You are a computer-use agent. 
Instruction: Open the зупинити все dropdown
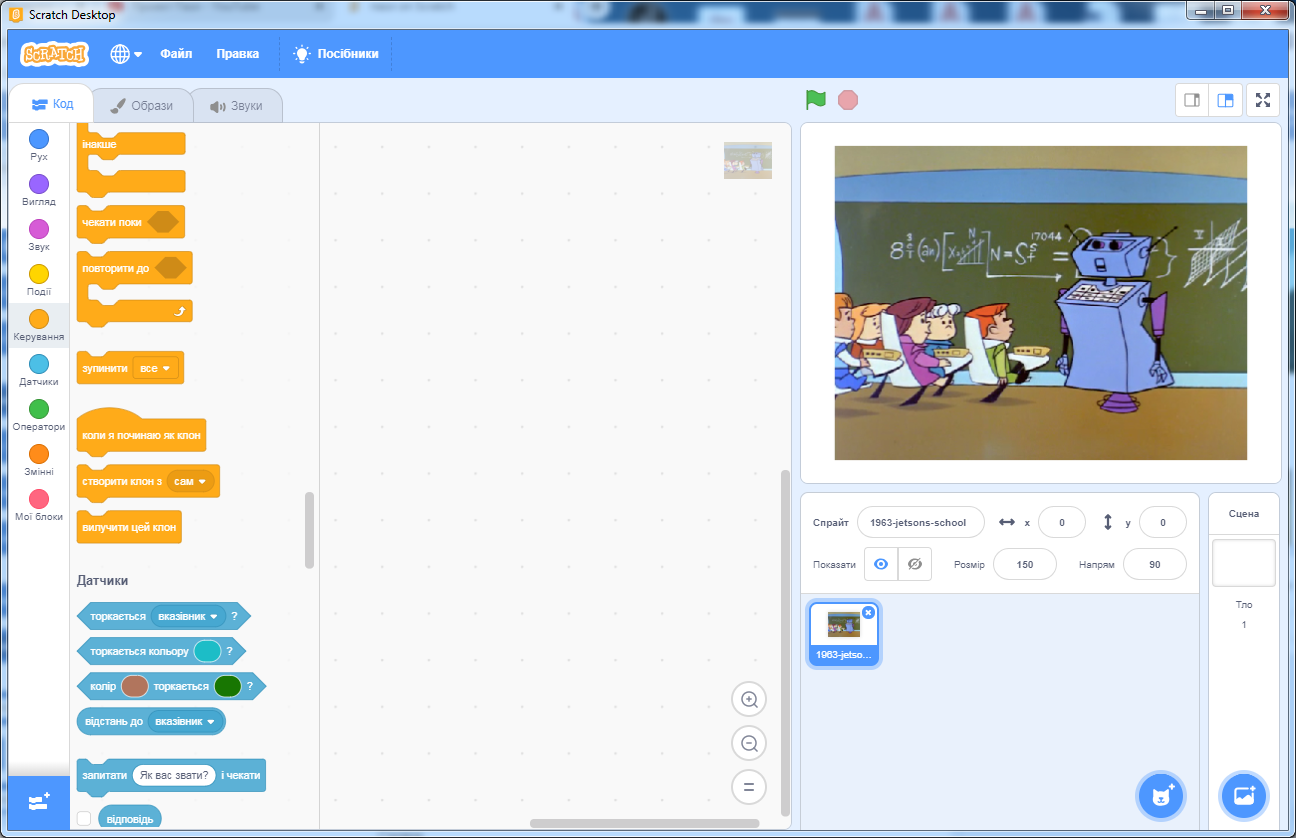[154, 368]
